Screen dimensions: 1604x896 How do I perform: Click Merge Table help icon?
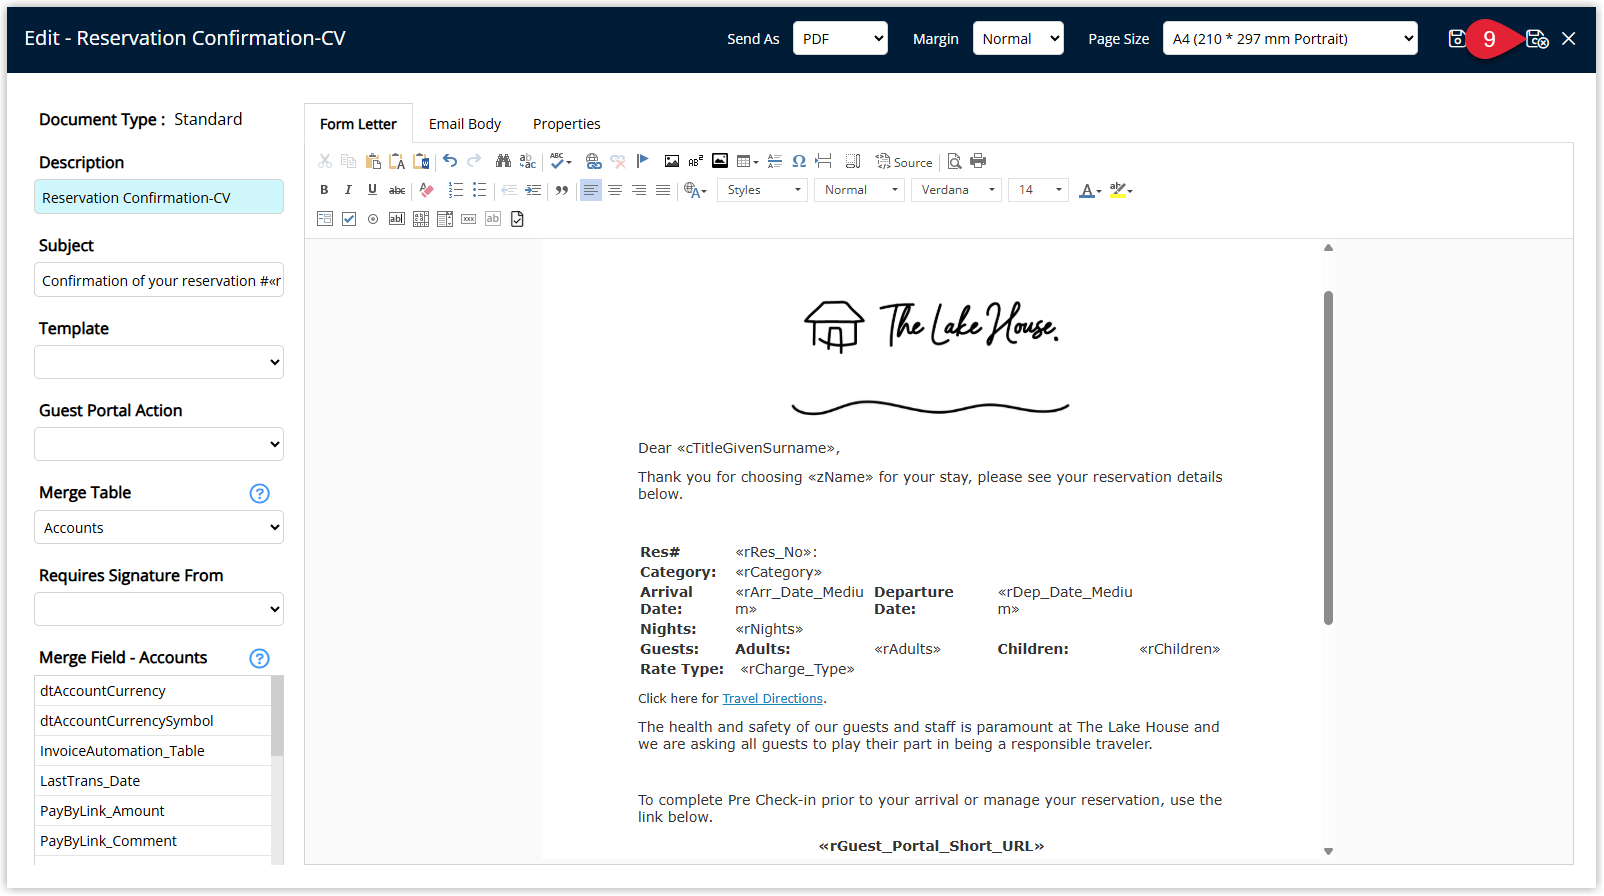259,493
